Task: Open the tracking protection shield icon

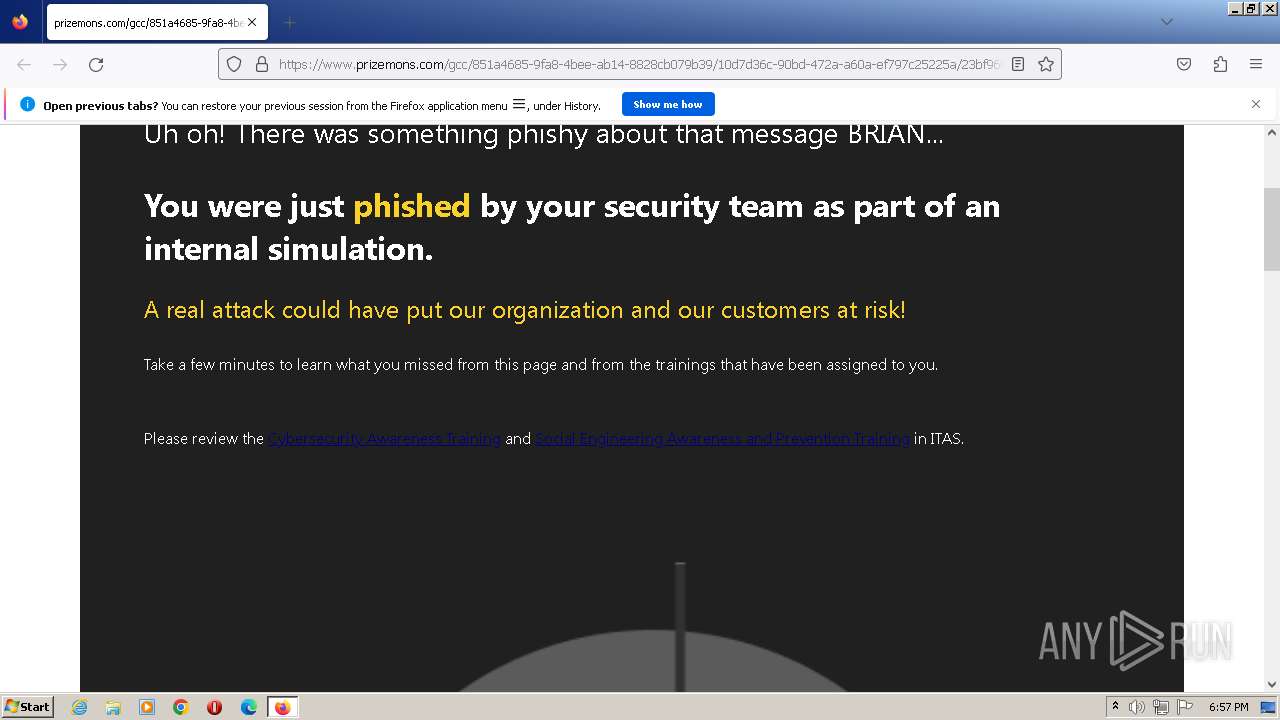Action: [x=234, y=64]
